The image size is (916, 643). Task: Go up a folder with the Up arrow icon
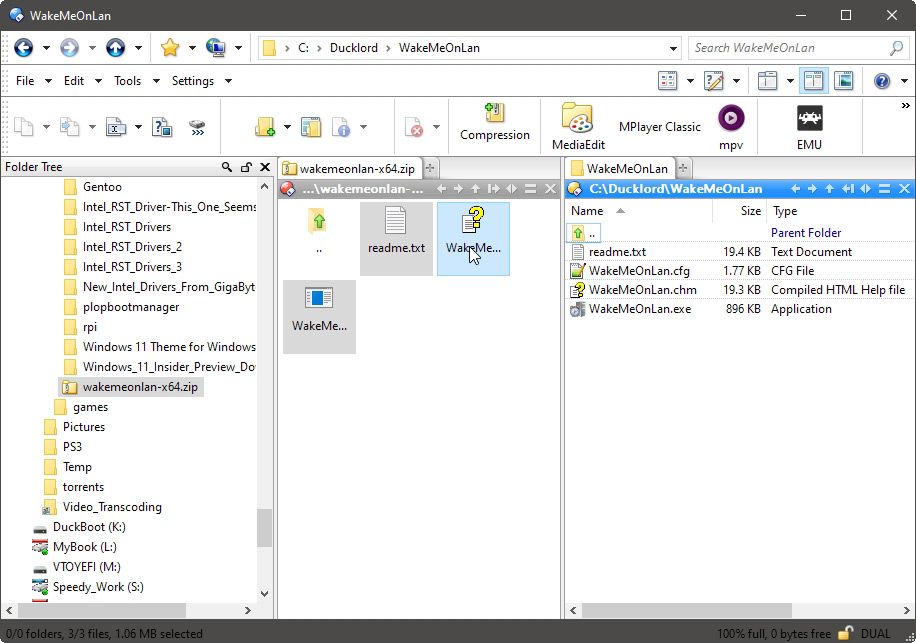113,48
